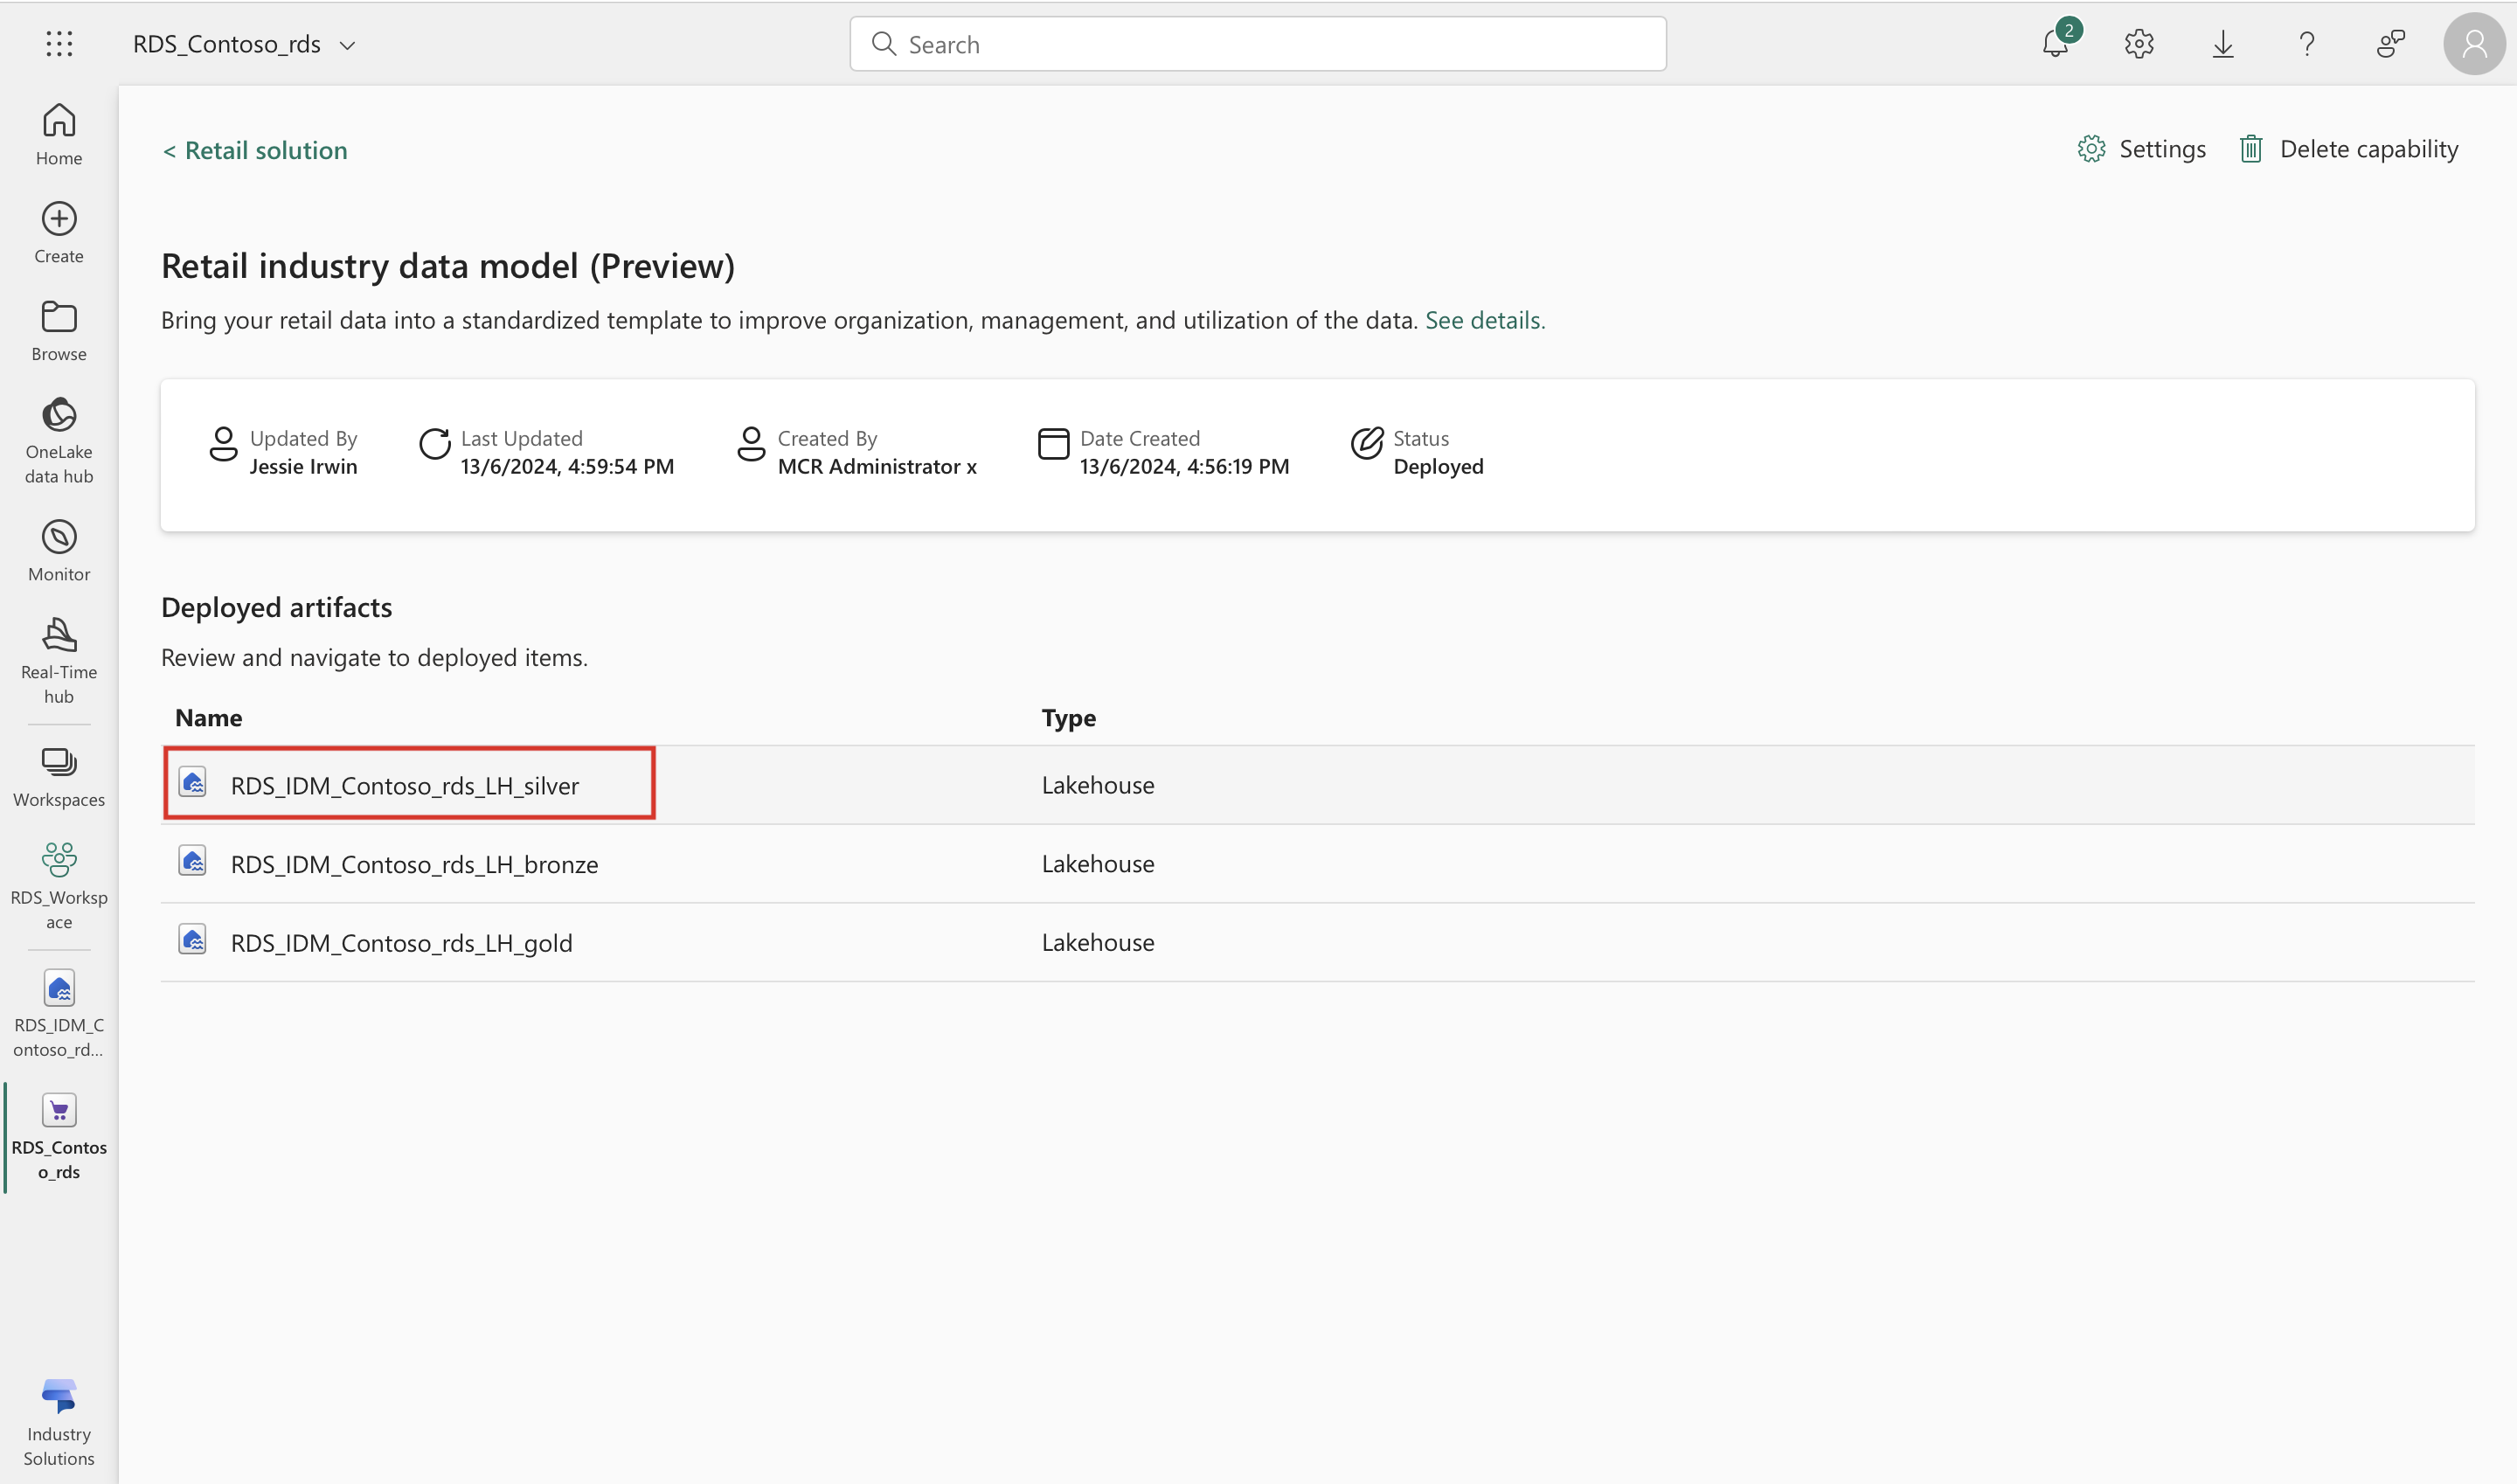Click Created By MCR Administrator x
Image resolution: width=2517 pixels, height=1484 pixels.
coord(877,466)
